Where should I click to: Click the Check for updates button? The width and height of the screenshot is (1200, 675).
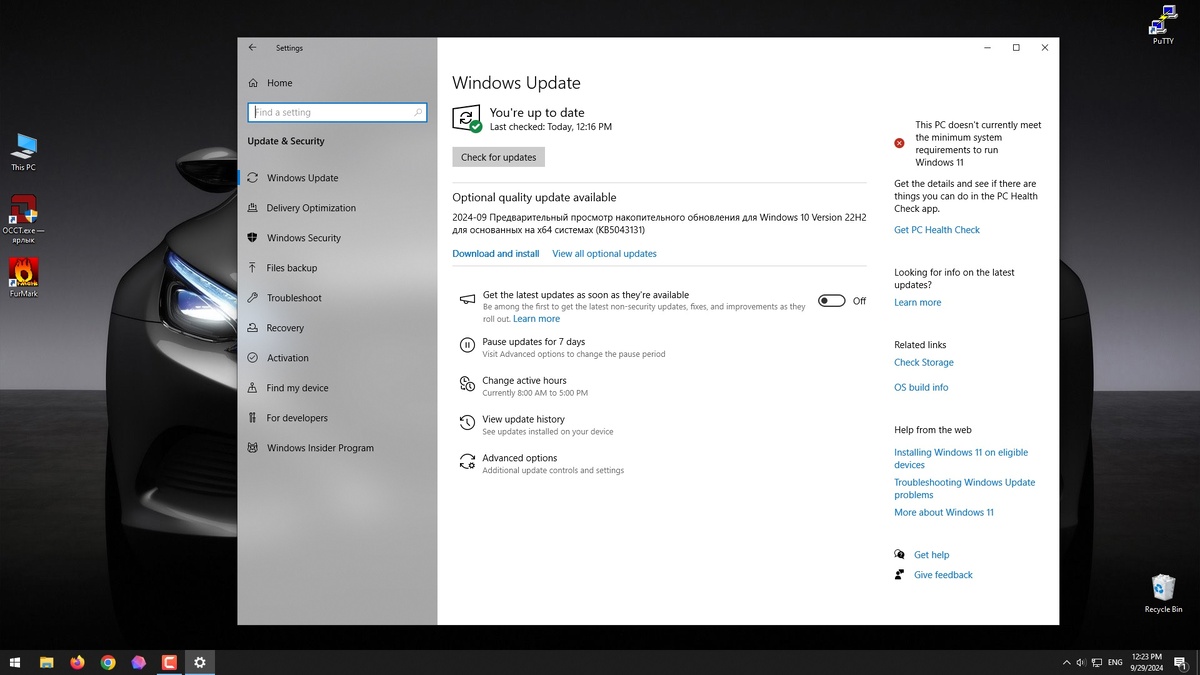[498, 157]
